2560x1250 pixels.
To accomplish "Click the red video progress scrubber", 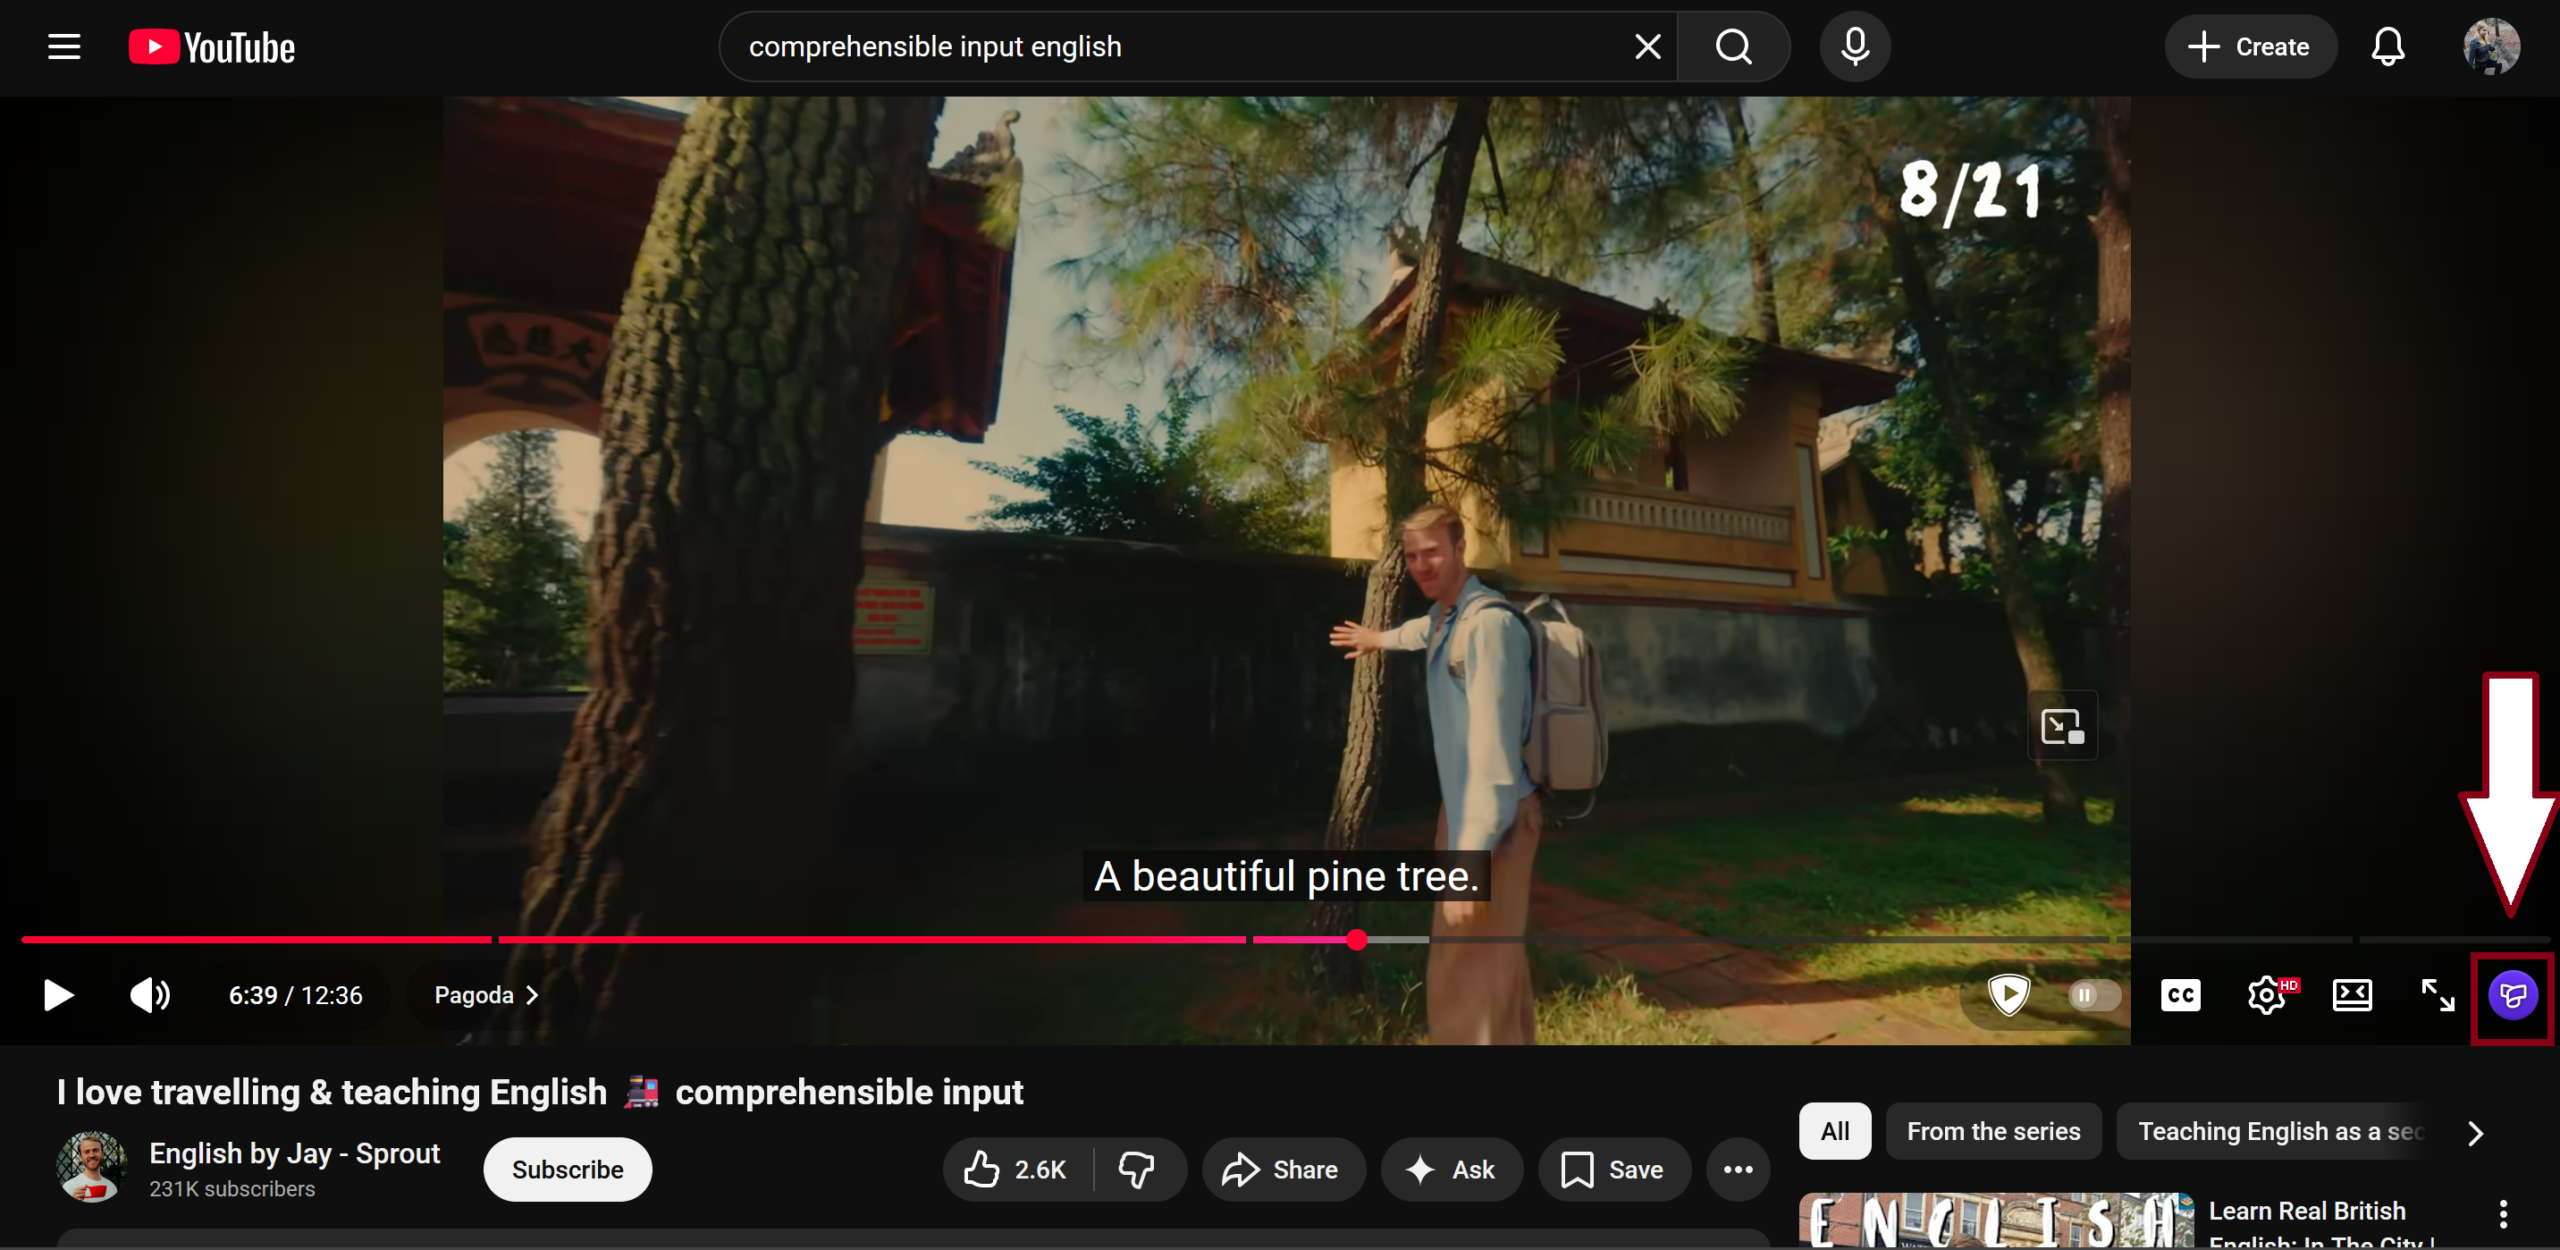I will [1356, 939].
